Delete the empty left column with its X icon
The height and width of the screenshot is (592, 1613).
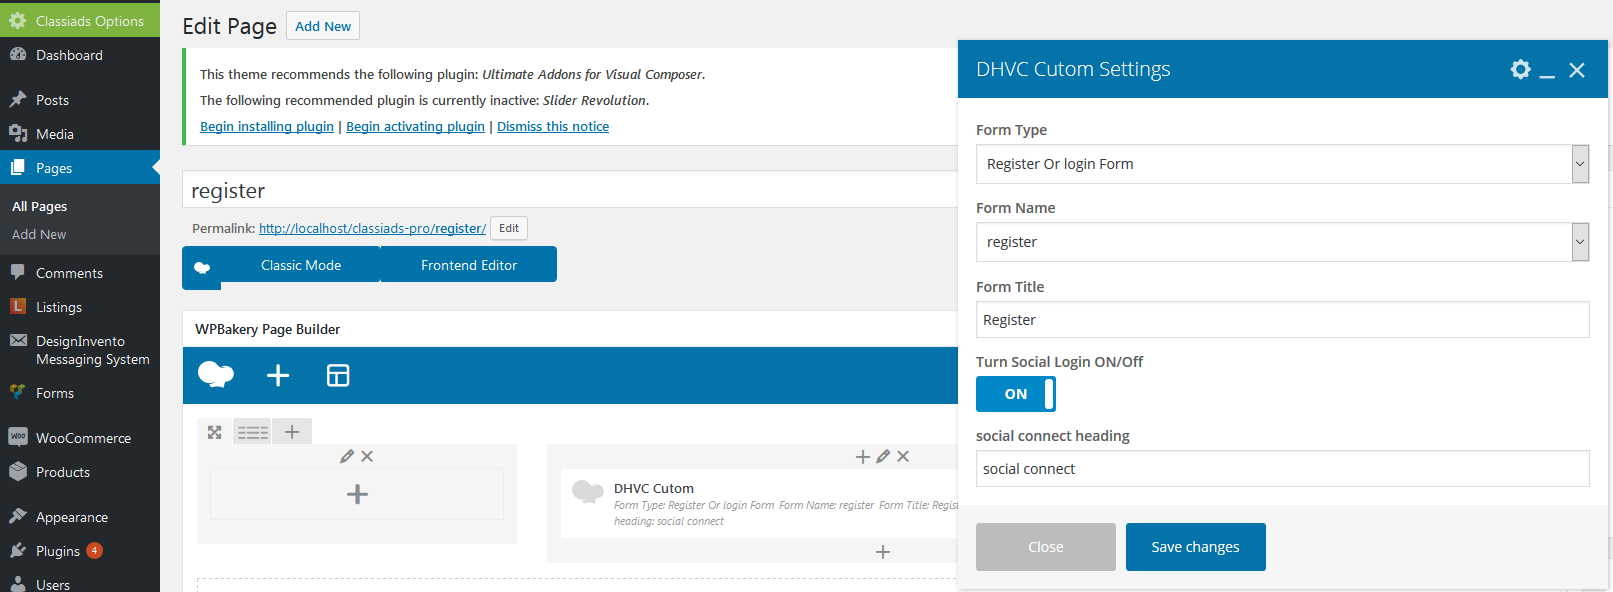pyautogui.click(x=367, y=456)
